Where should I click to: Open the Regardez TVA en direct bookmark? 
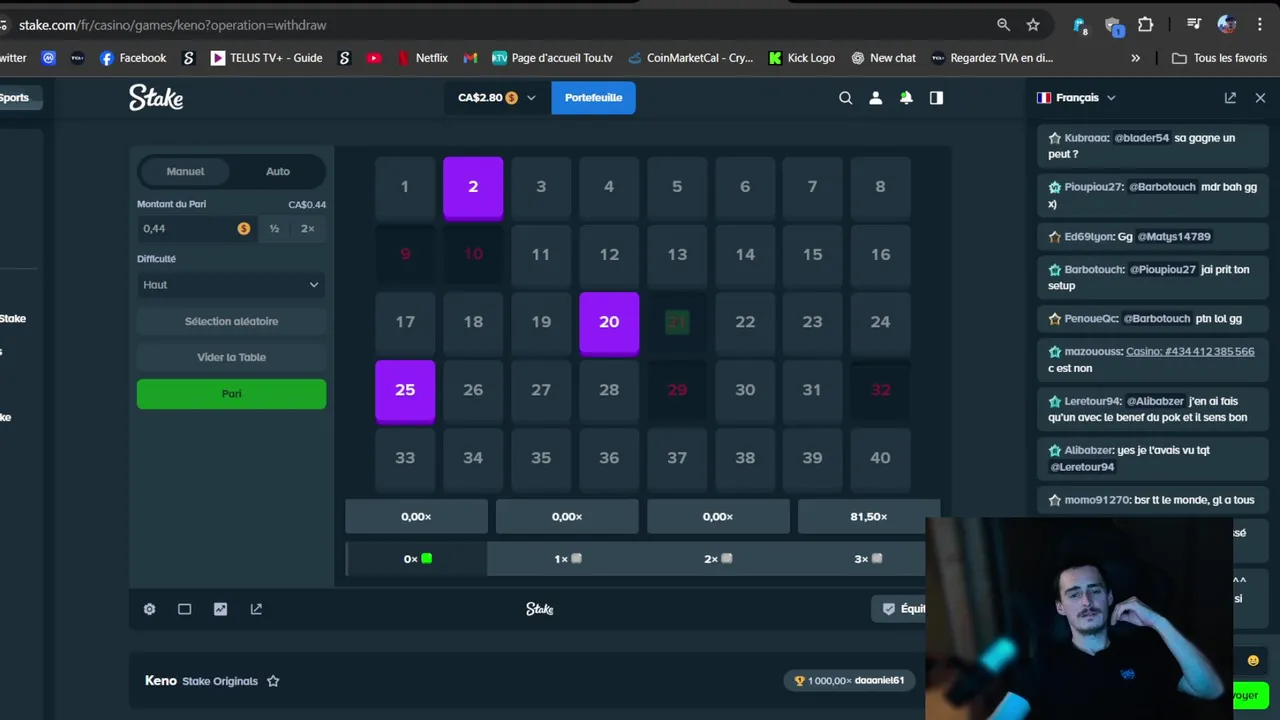click(x=992, y=58)
